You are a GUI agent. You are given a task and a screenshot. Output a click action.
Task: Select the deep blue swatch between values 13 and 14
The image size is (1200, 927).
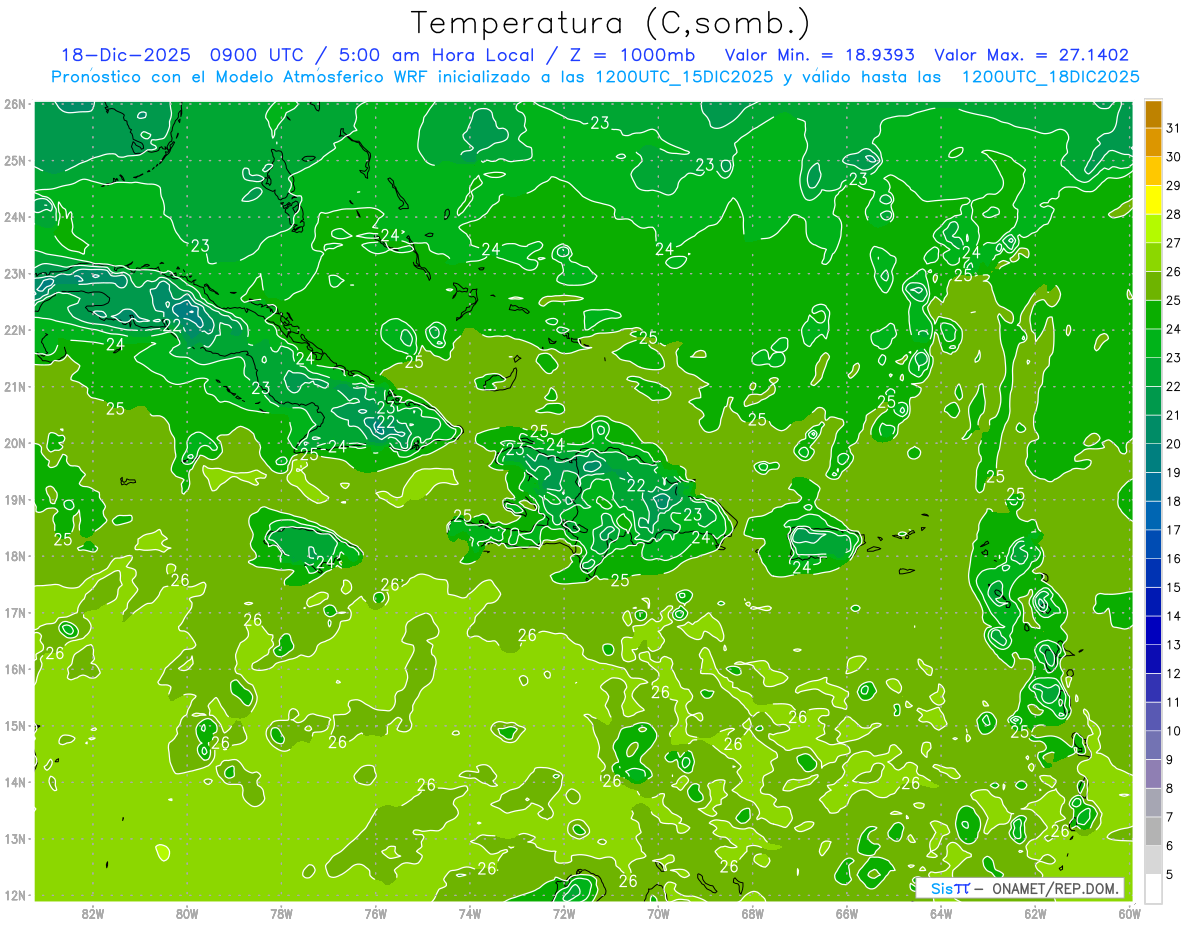pos(1153,631)
